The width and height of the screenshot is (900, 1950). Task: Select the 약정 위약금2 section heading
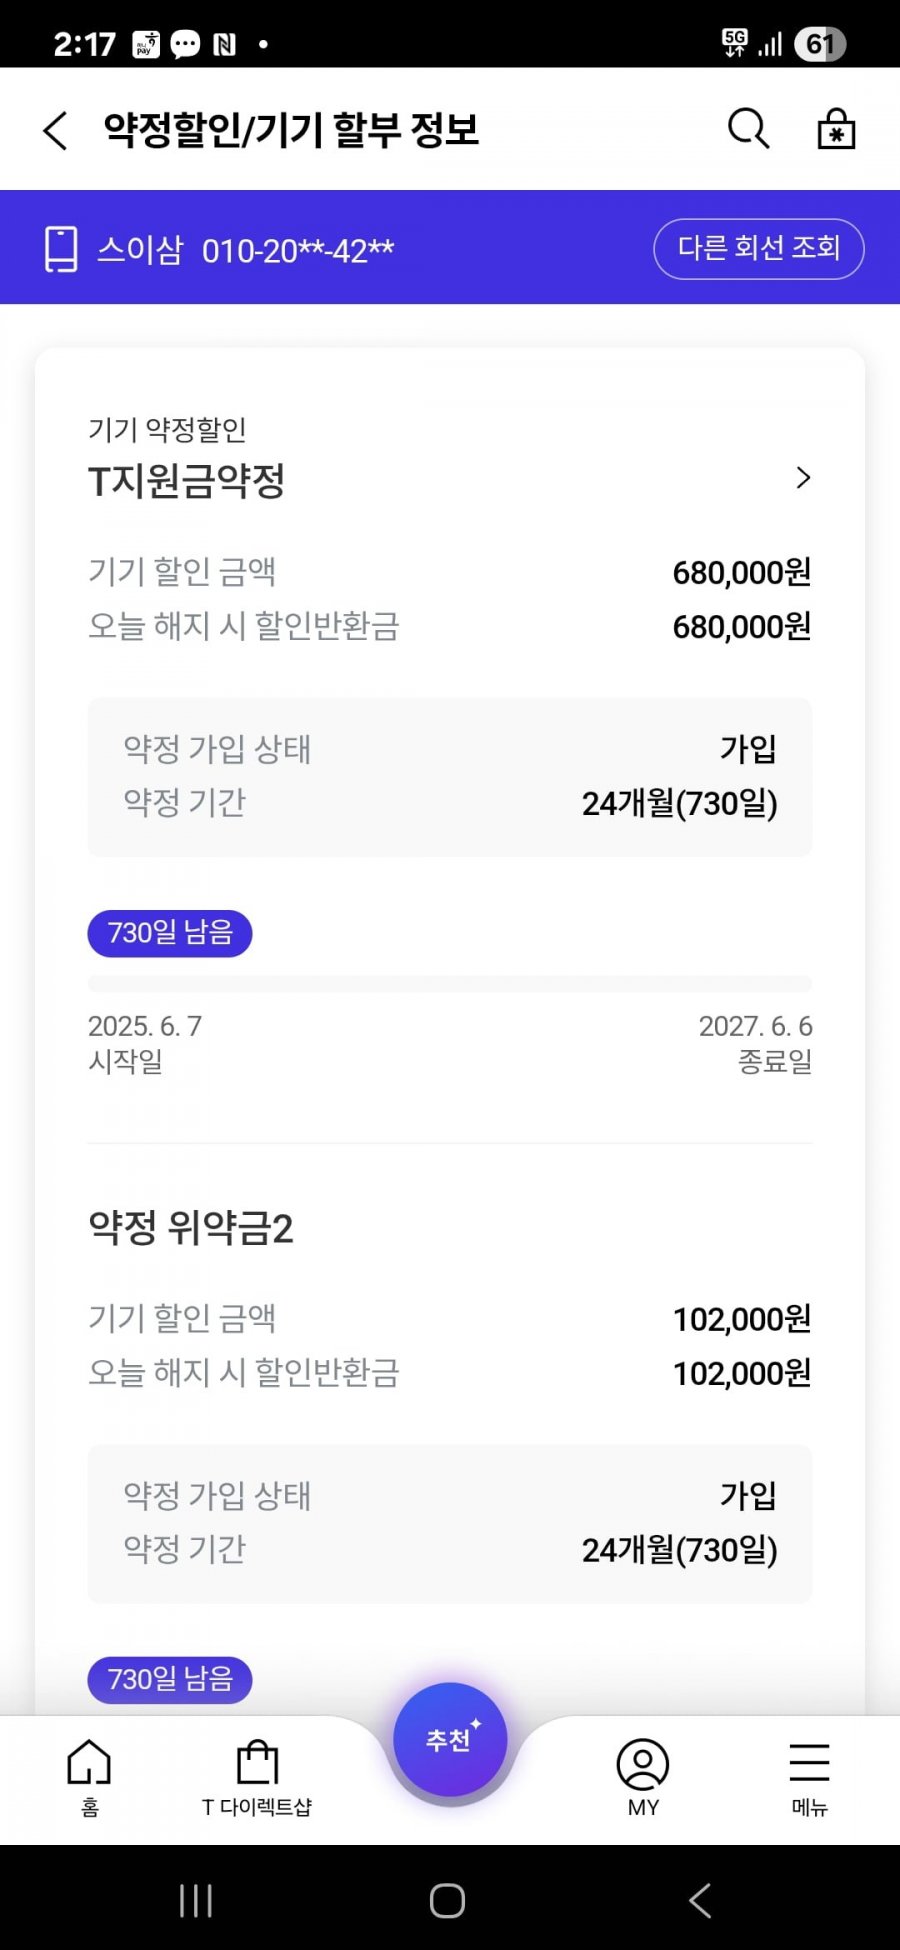(x=191, y=1227)
